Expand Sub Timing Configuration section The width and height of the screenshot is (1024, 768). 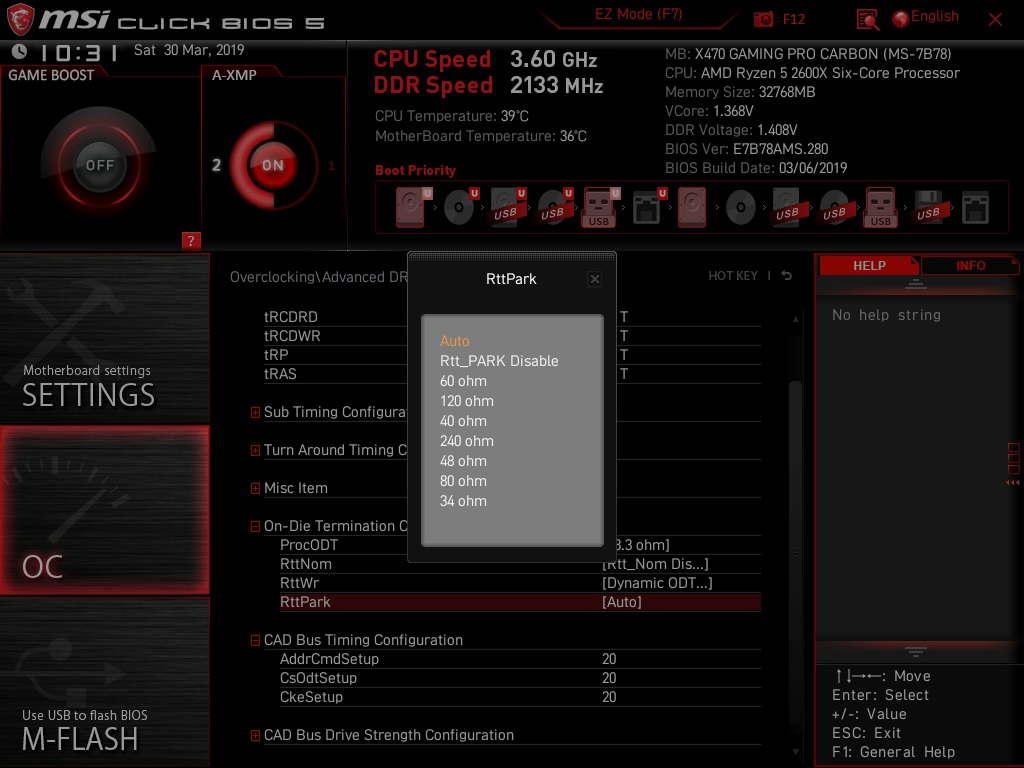pos(255,412)
